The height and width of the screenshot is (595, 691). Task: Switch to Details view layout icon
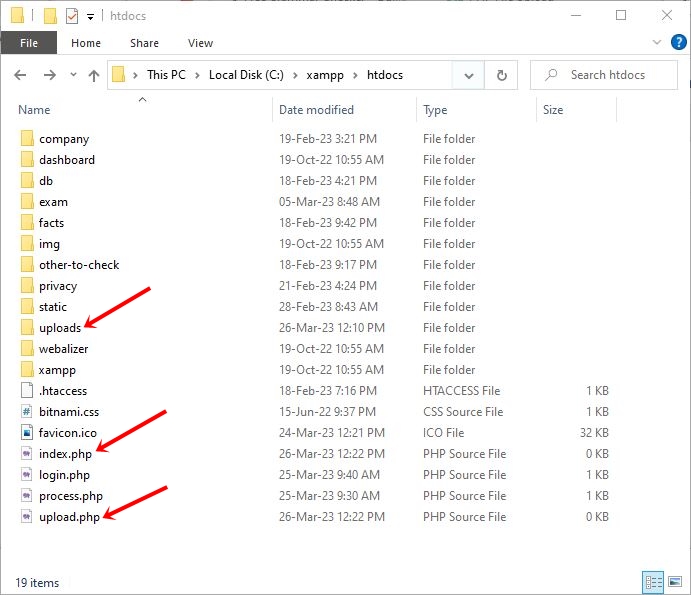[653, 583]
